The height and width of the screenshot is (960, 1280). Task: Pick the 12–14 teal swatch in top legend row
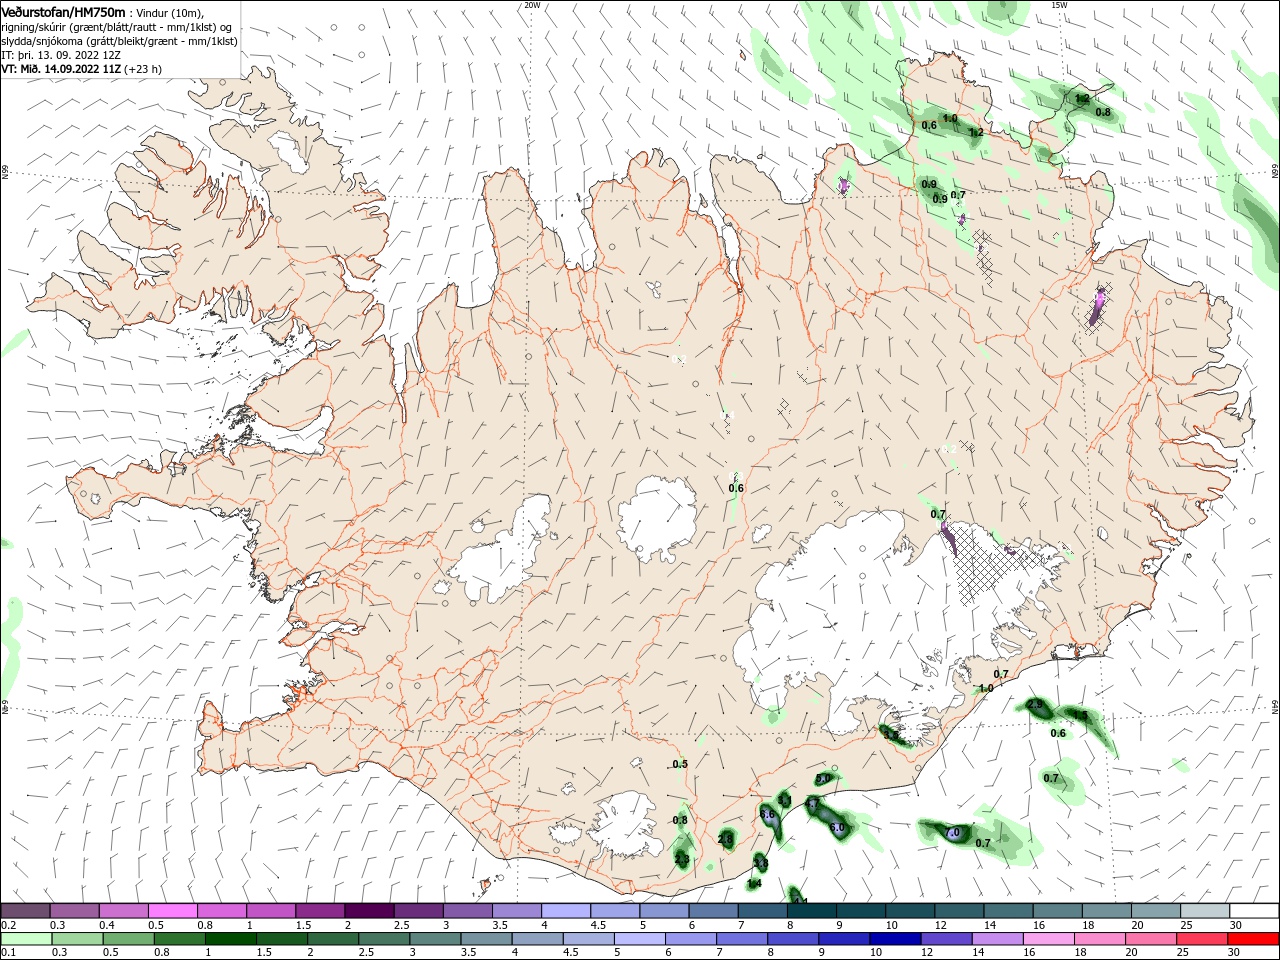click(960, 911)
